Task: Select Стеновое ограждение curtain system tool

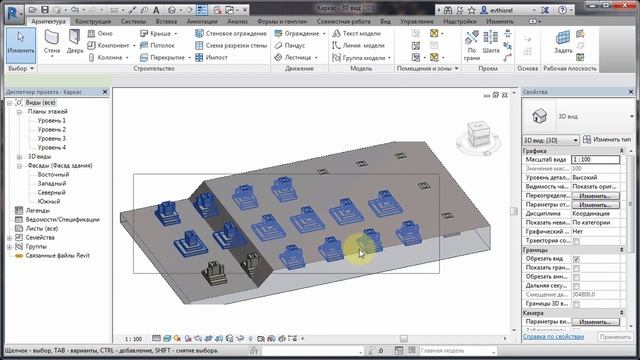Action: (231, 33)
